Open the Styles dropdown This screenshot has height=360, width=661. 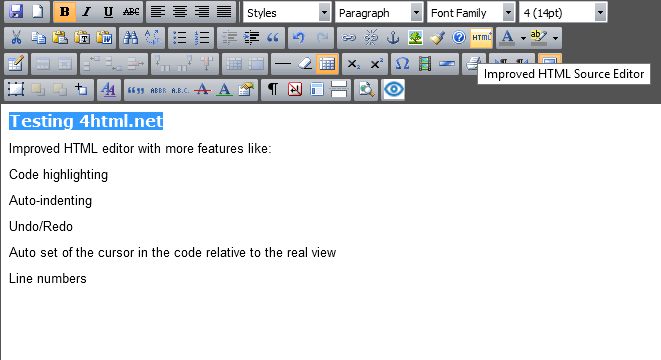click(x=287, y=13)
